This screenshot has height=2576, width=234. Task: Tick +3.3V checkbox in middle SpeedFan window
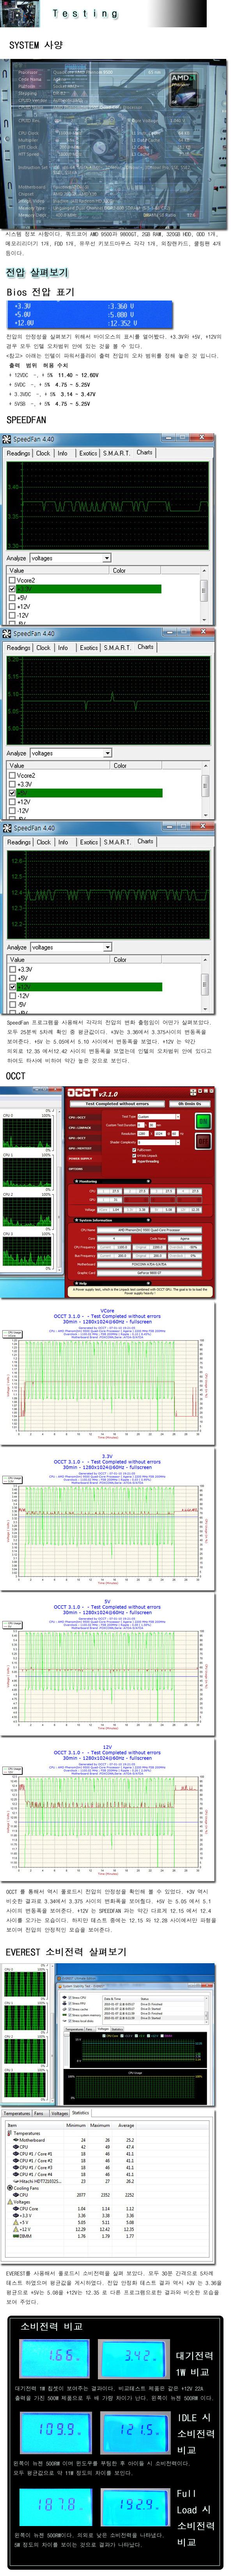(12, 784)
